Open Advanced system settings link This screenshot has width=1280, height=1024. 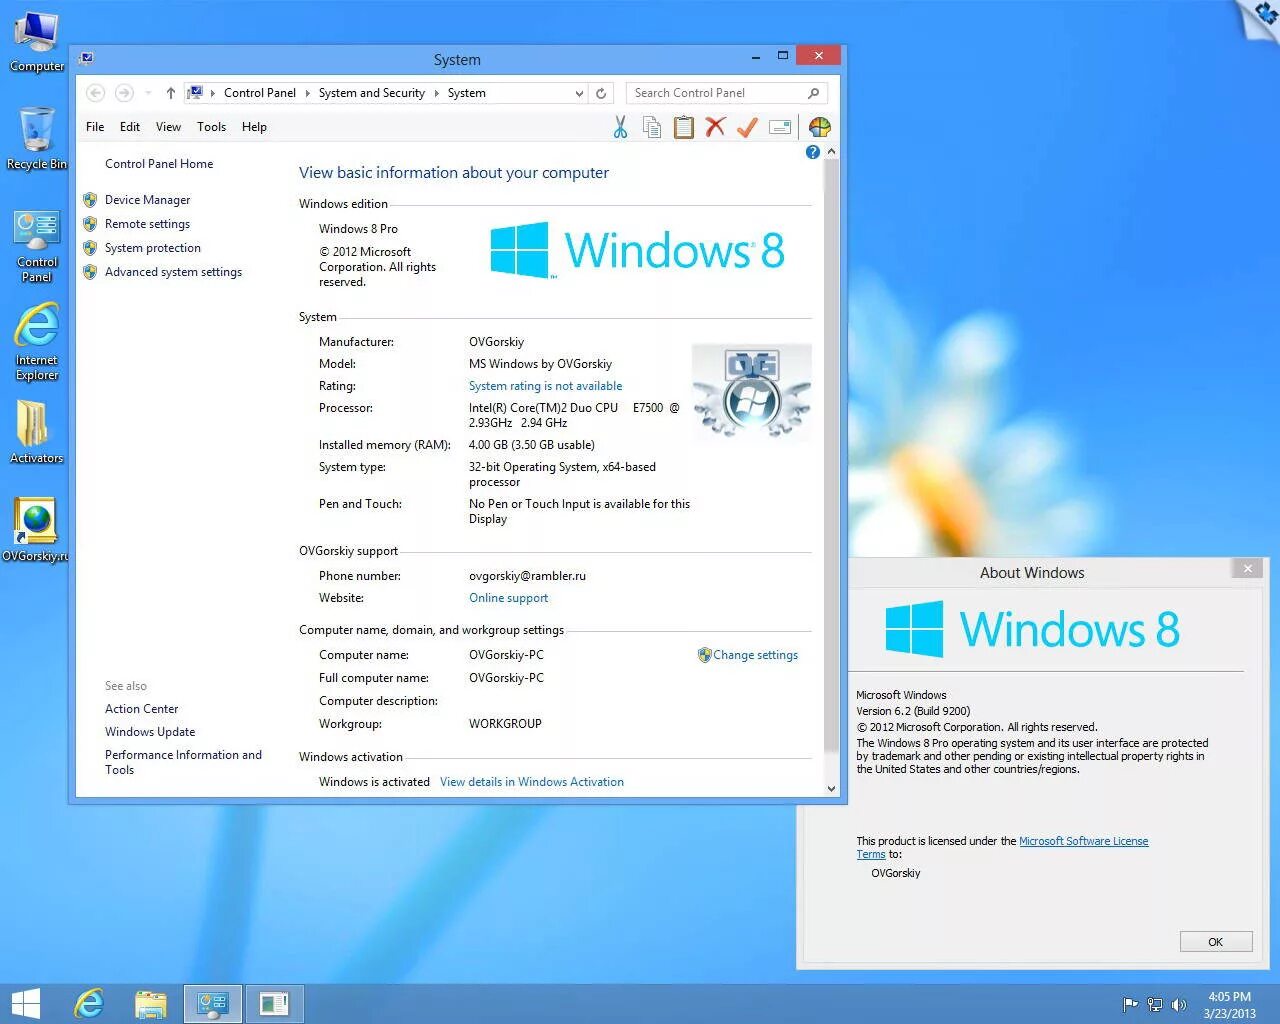(173, 272)
